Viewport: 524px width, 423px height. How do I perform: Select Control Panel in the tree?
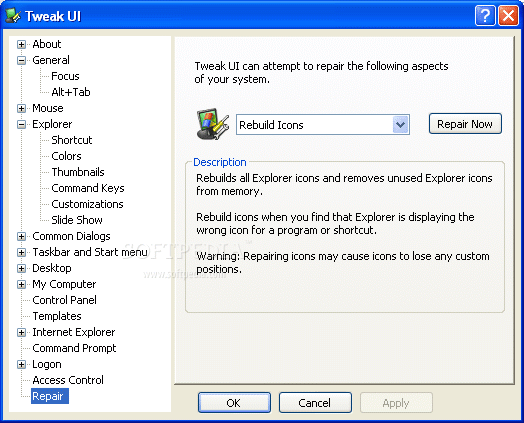[x=64, y=300]
